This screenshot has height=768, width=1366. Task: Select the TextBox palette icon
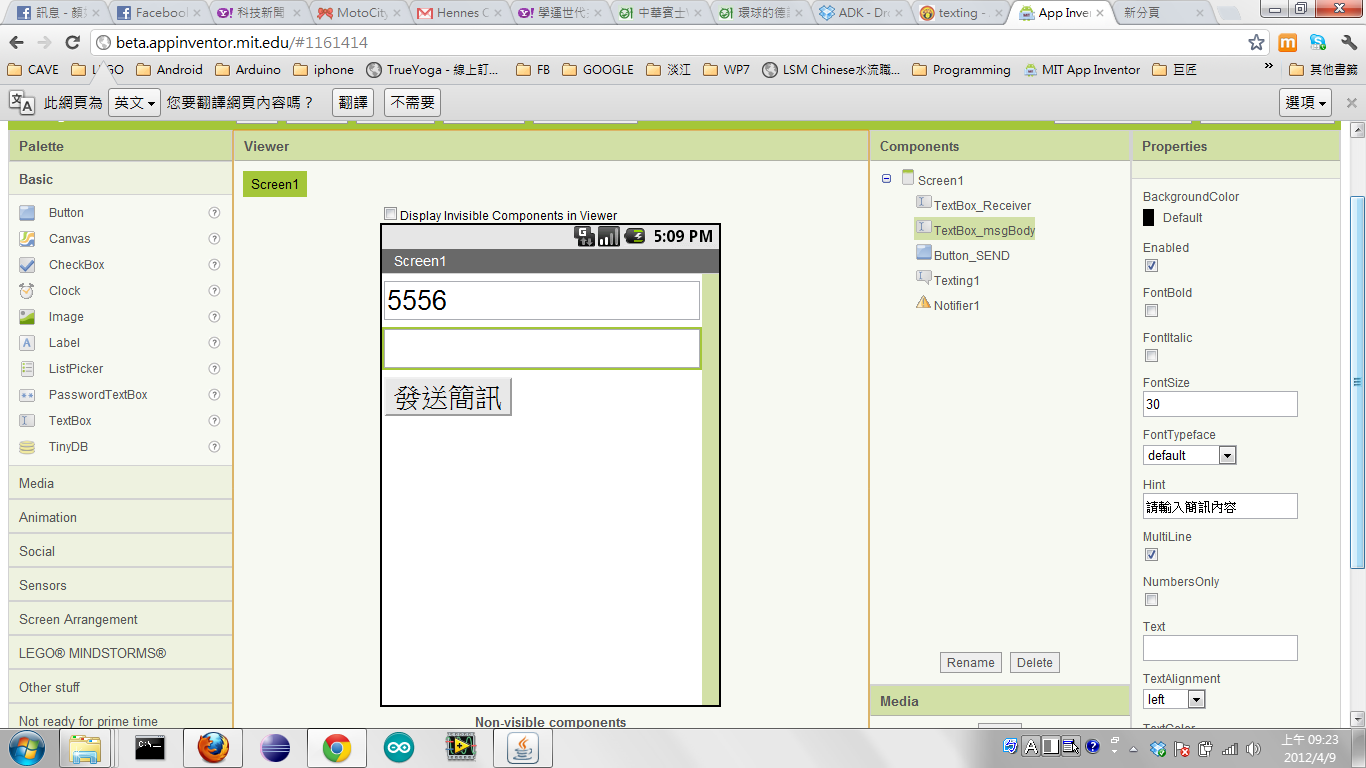click(x=27, y=421)
